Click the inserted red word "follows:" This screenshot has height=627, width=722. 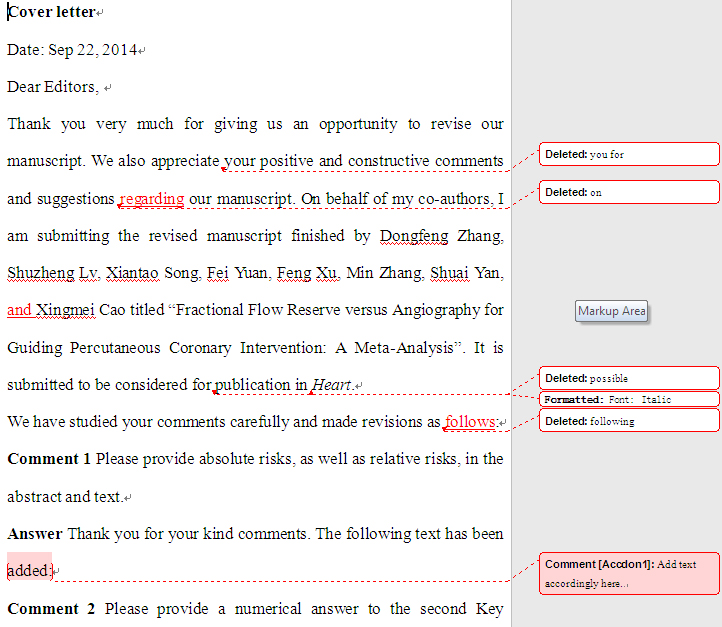tap(470, 422)
